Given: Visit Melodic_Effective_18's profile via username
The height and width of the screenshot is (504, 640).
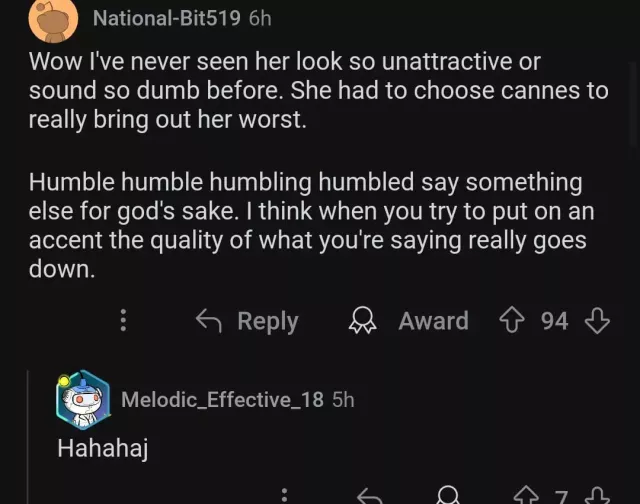Looking at the screenshot, I should pyautogui.click(x=222, y=399).
